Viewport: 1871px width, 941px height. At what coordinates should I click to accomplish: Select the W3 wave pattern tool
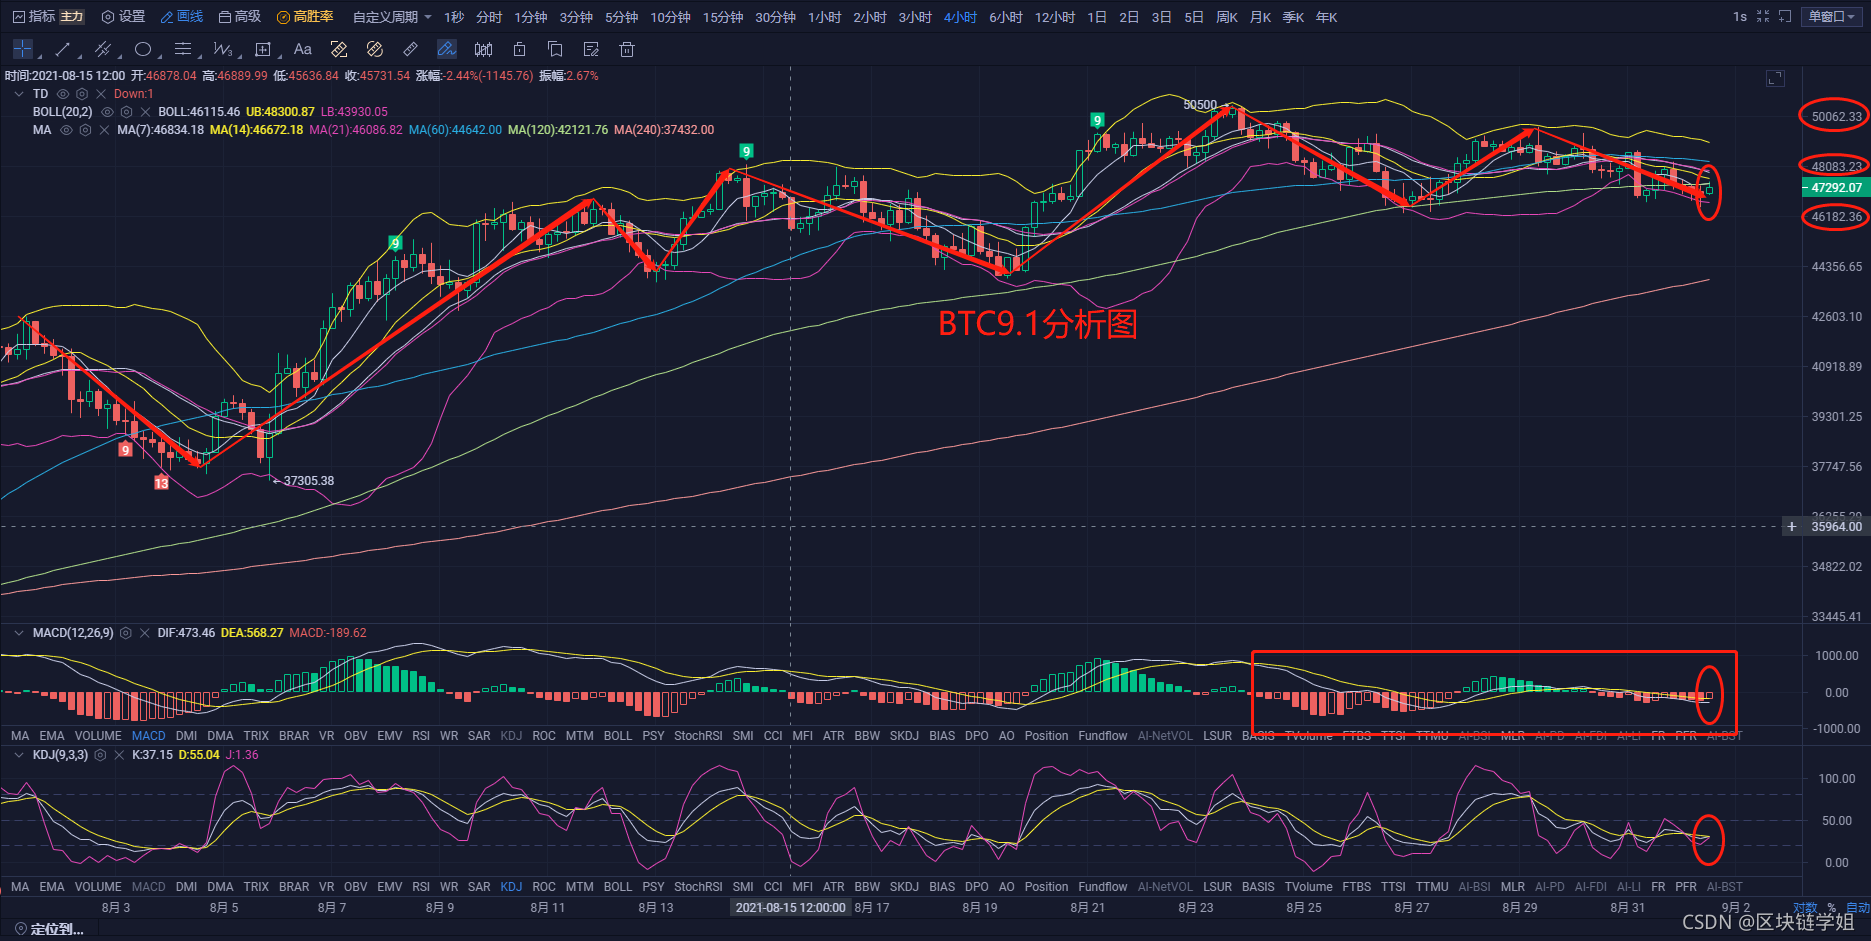click(222, 49)
